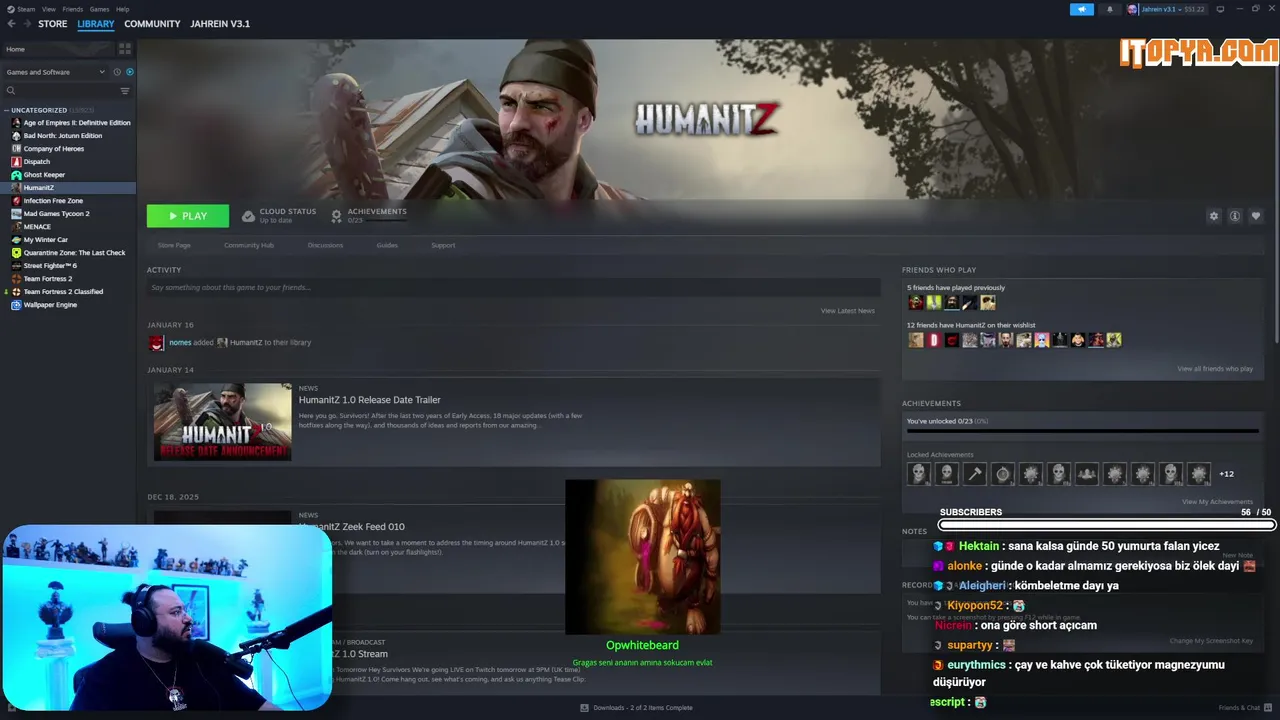Select Company of Heroes in library
The image size is (1280, 720).
[x=54, y=149]
